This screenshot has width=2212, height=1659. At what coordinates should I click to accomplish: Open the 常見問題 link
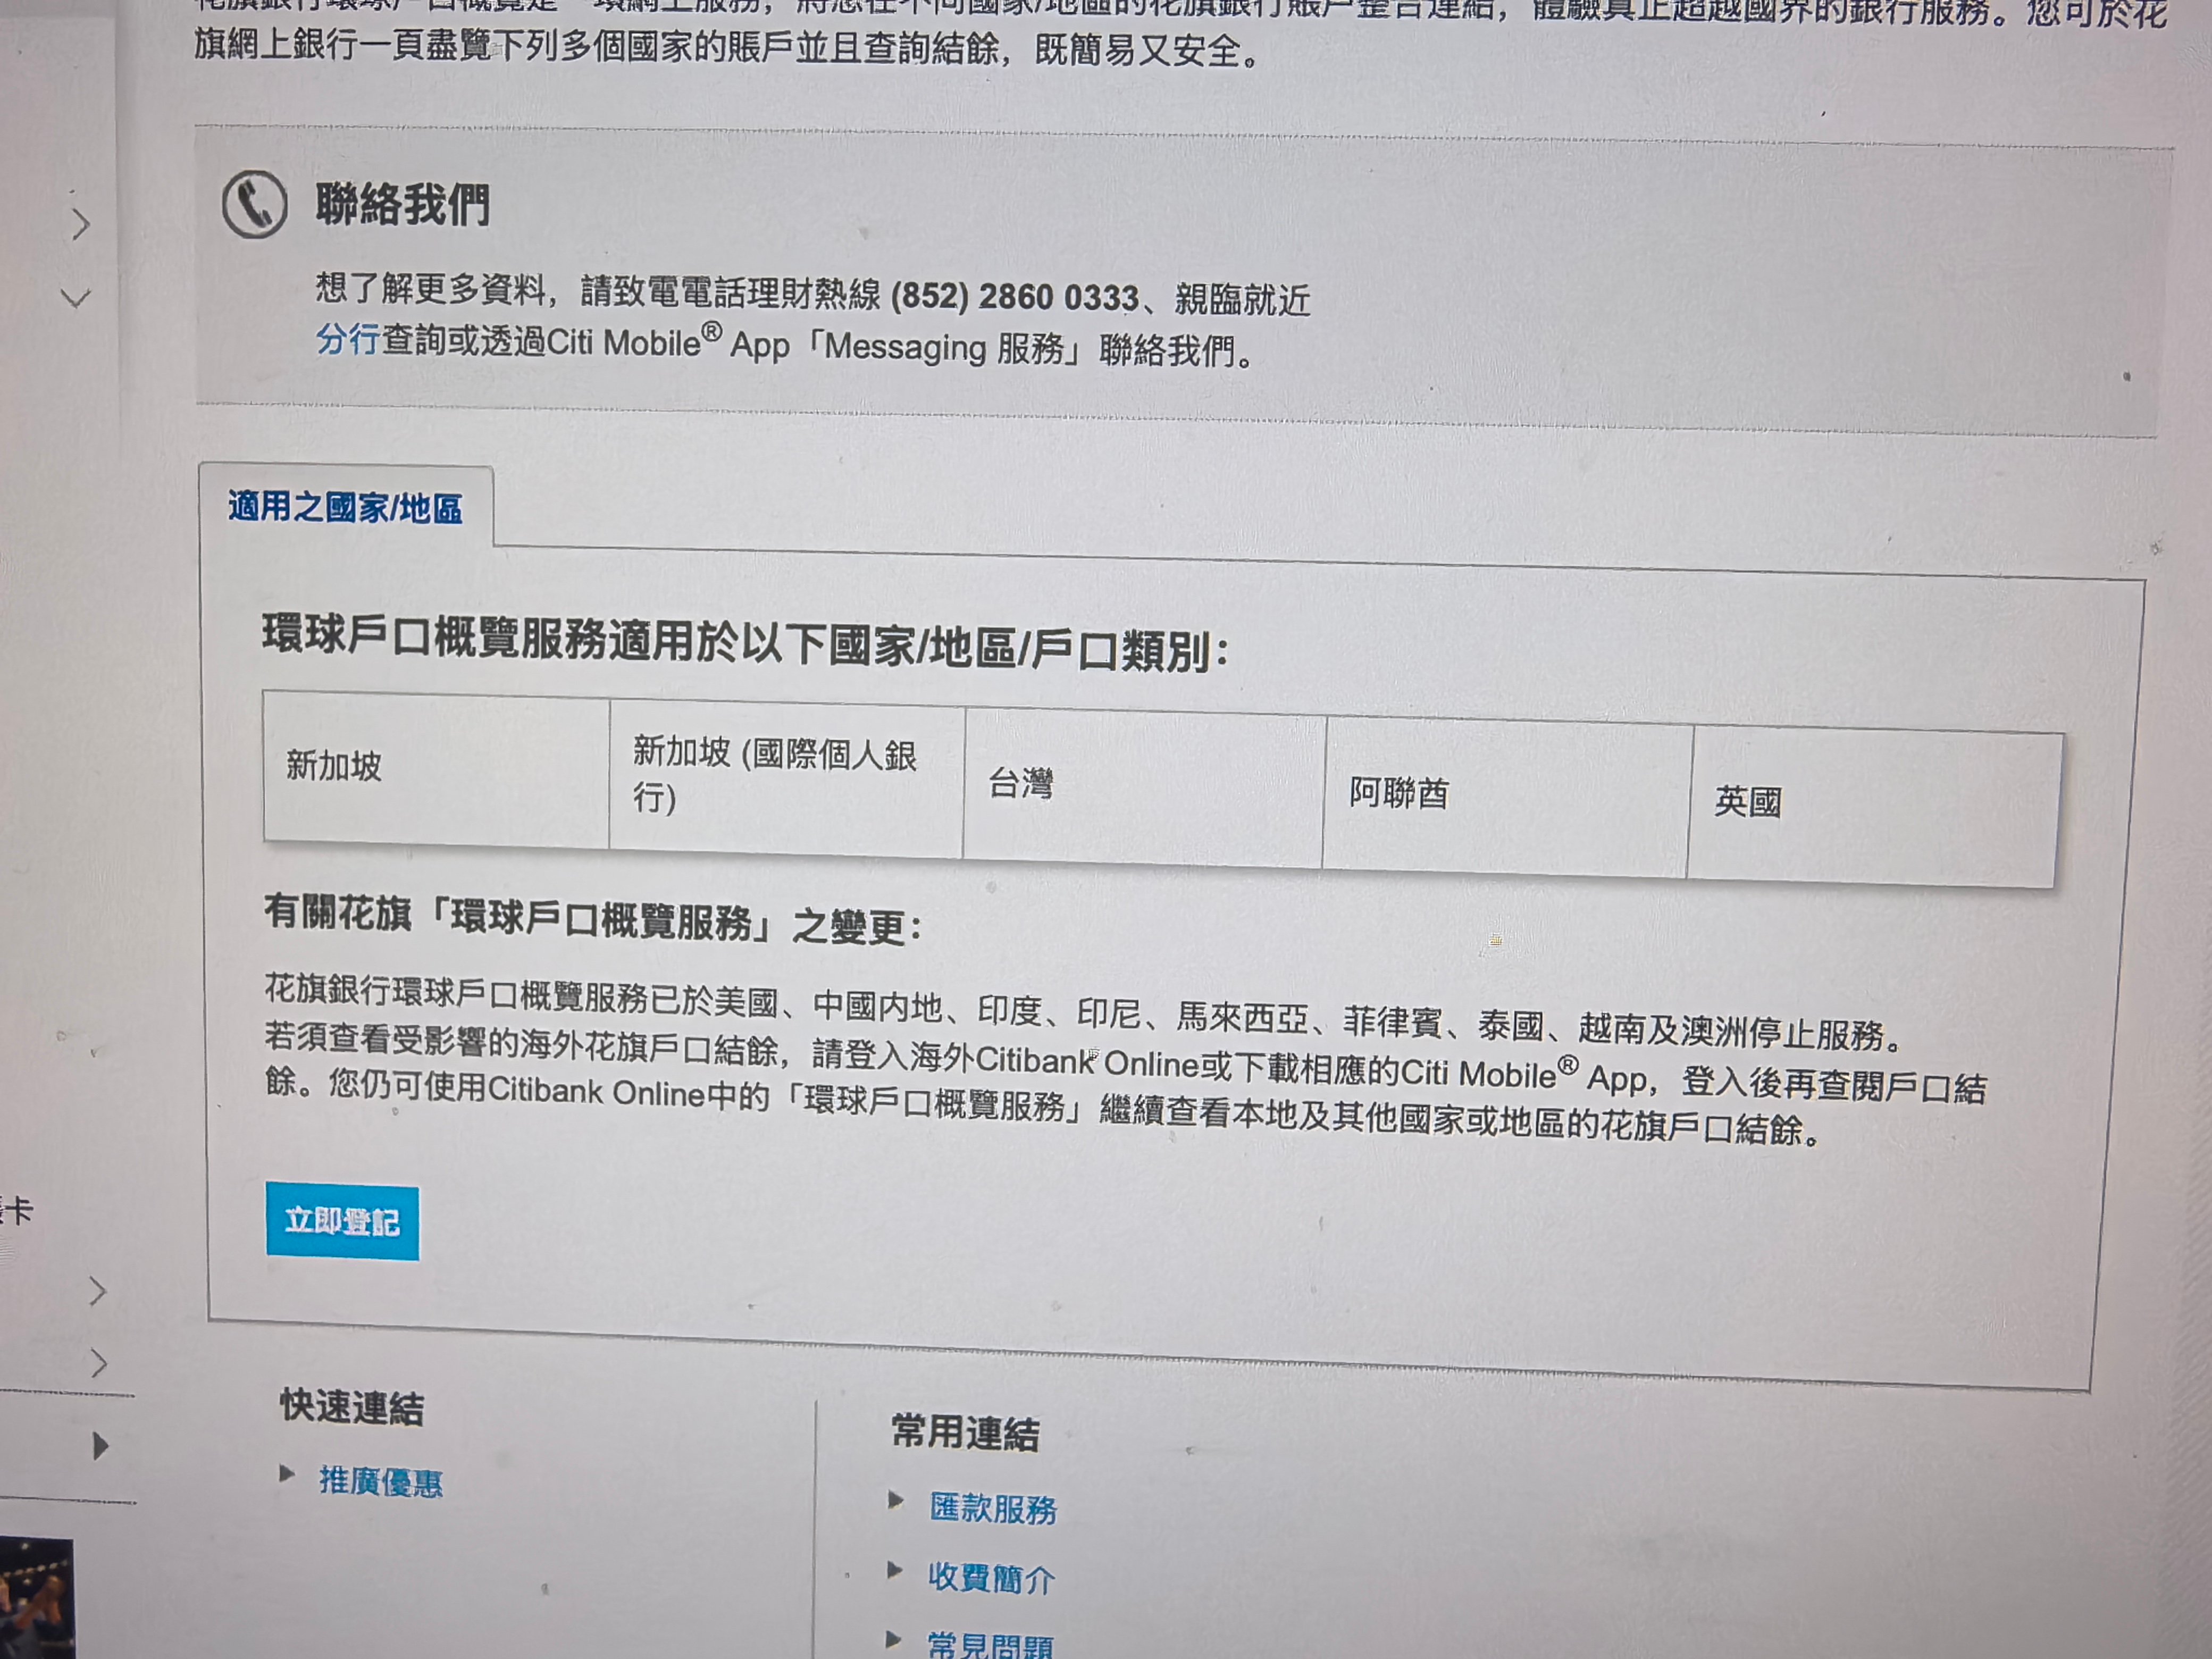pos(990,1644)
